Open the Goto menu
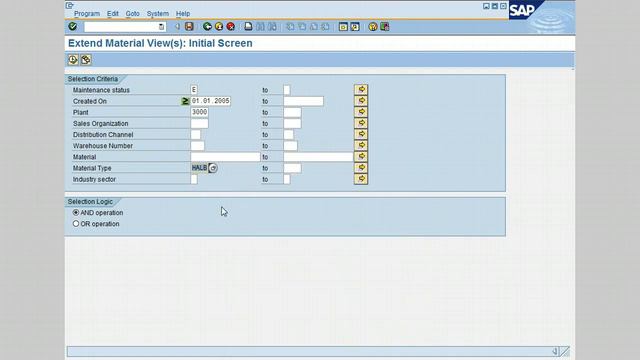The width and height of the screenshot is (640, 360). click(132, 13)
